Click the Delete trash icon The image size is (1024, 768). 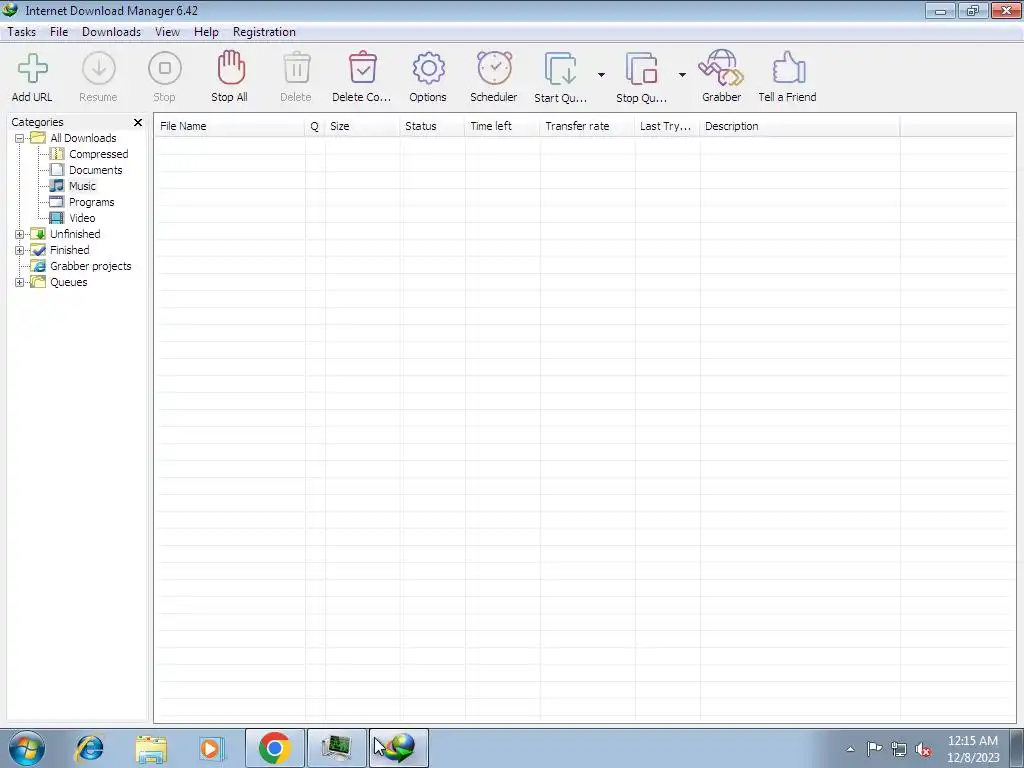click(x=296, y=68)
